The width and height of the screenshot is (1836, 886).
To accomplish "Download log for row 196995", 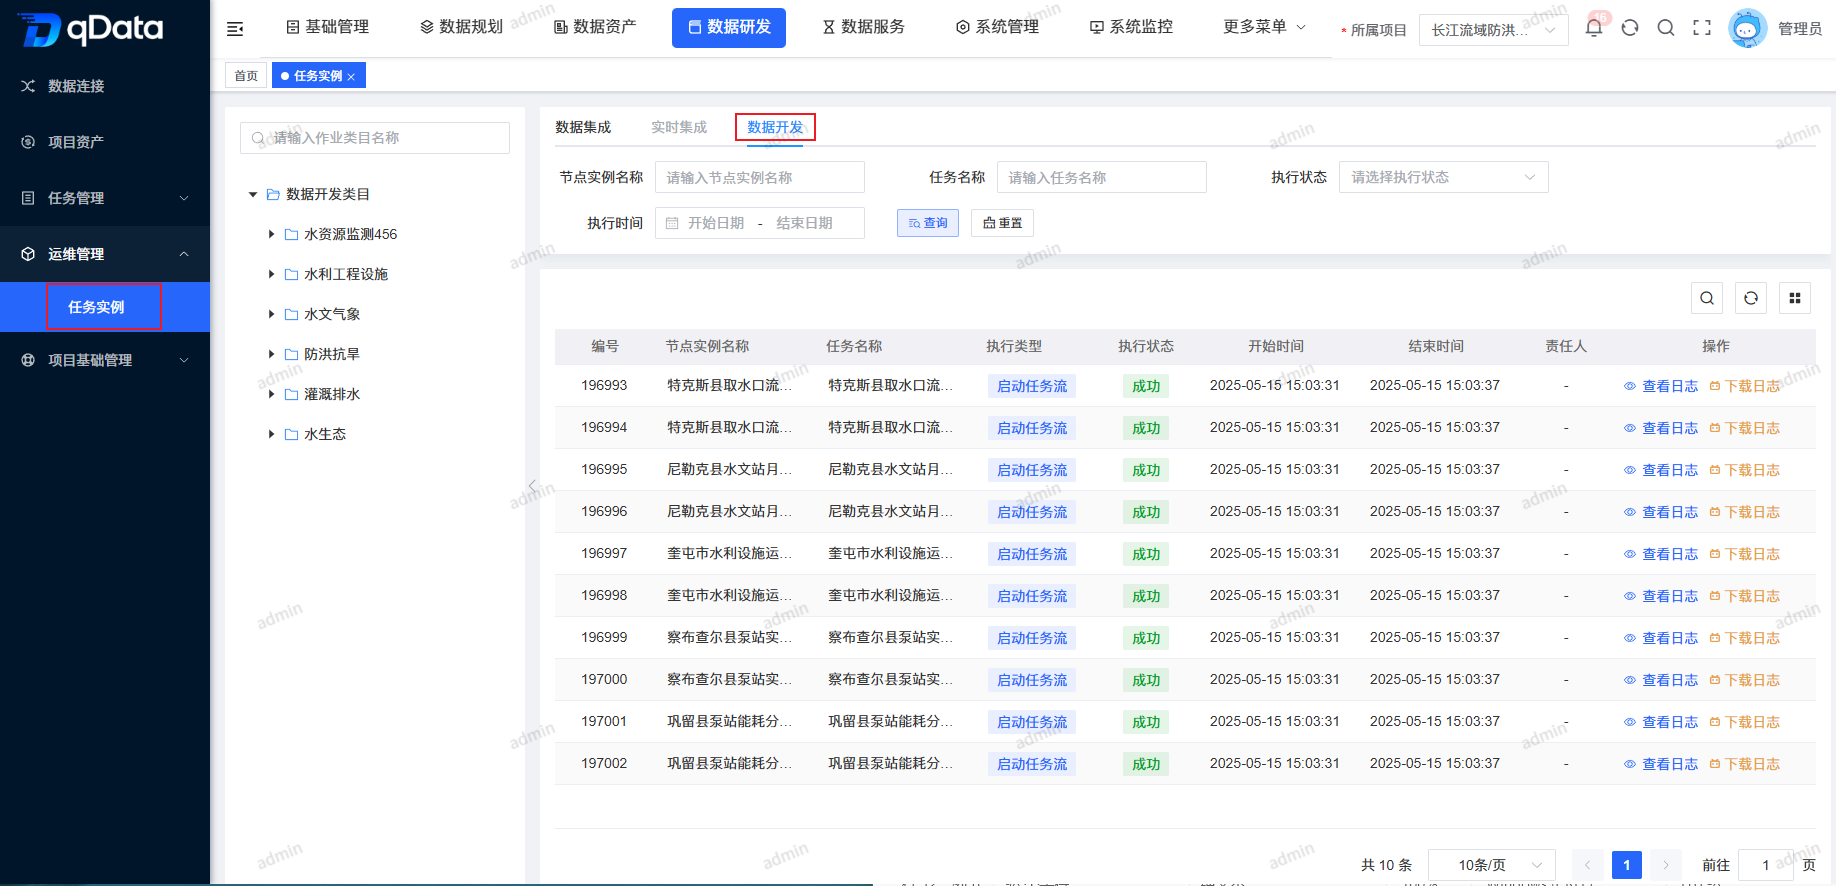I will point(1745,470).
